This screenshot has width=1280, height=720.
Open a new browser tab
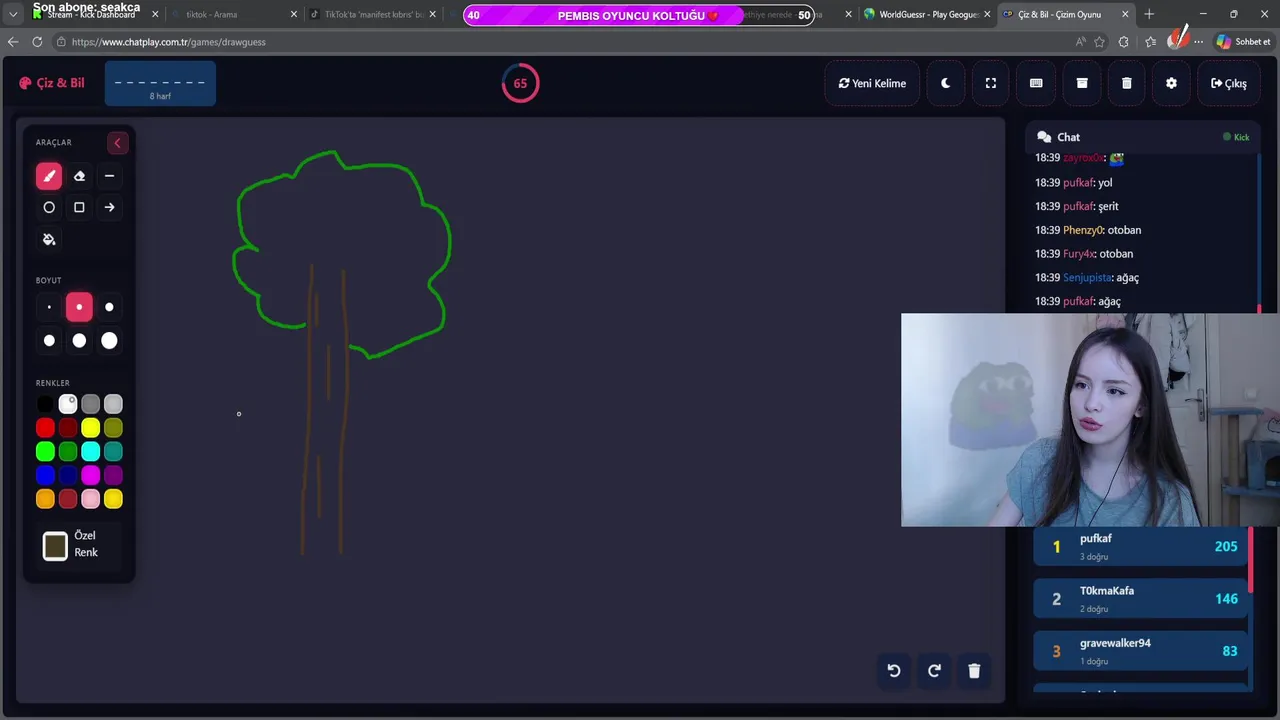[1149, 14]
